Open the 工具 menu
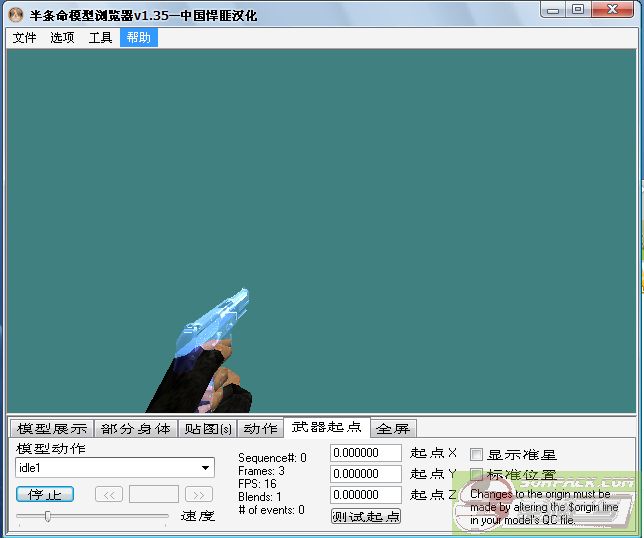The image size is (644, 538). point(100,38)
